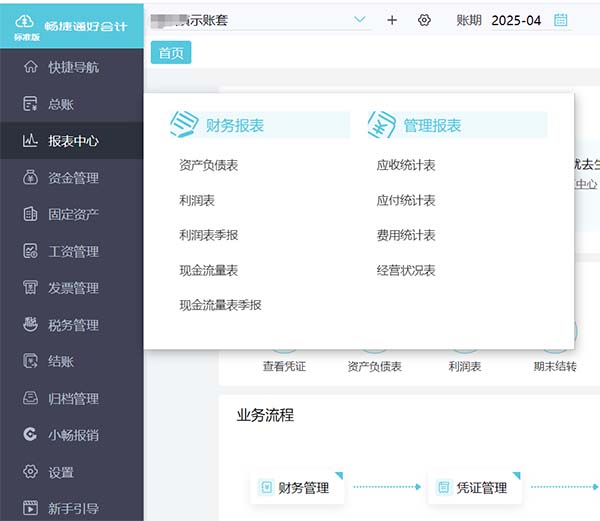This screenshot has height=521, width=600.
Task: Click the 凭证管理 flow step icon
Action: (444, 487)
